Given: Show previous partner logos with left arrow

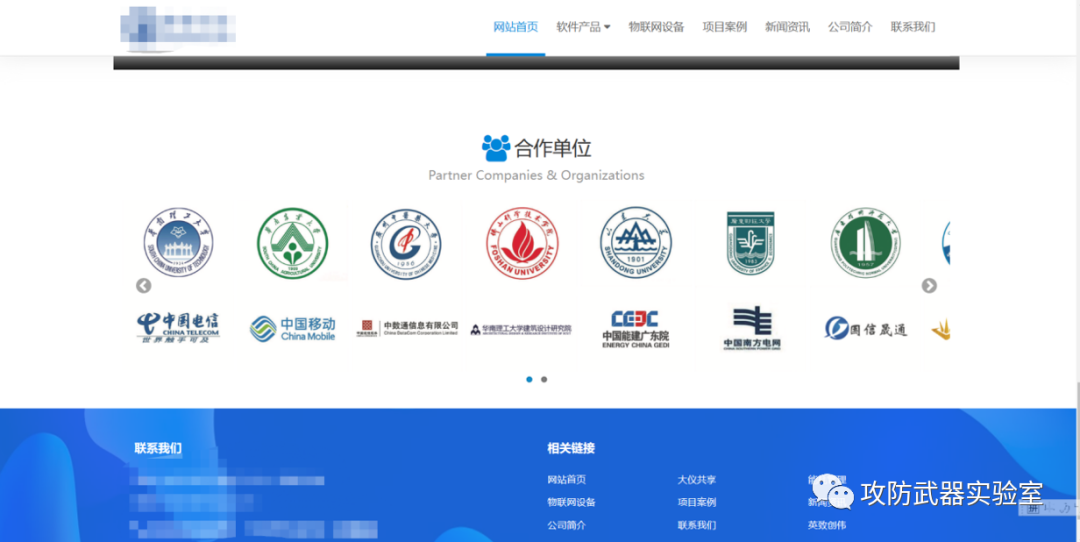Looking at the screenshot, I should tap(143, 286).
